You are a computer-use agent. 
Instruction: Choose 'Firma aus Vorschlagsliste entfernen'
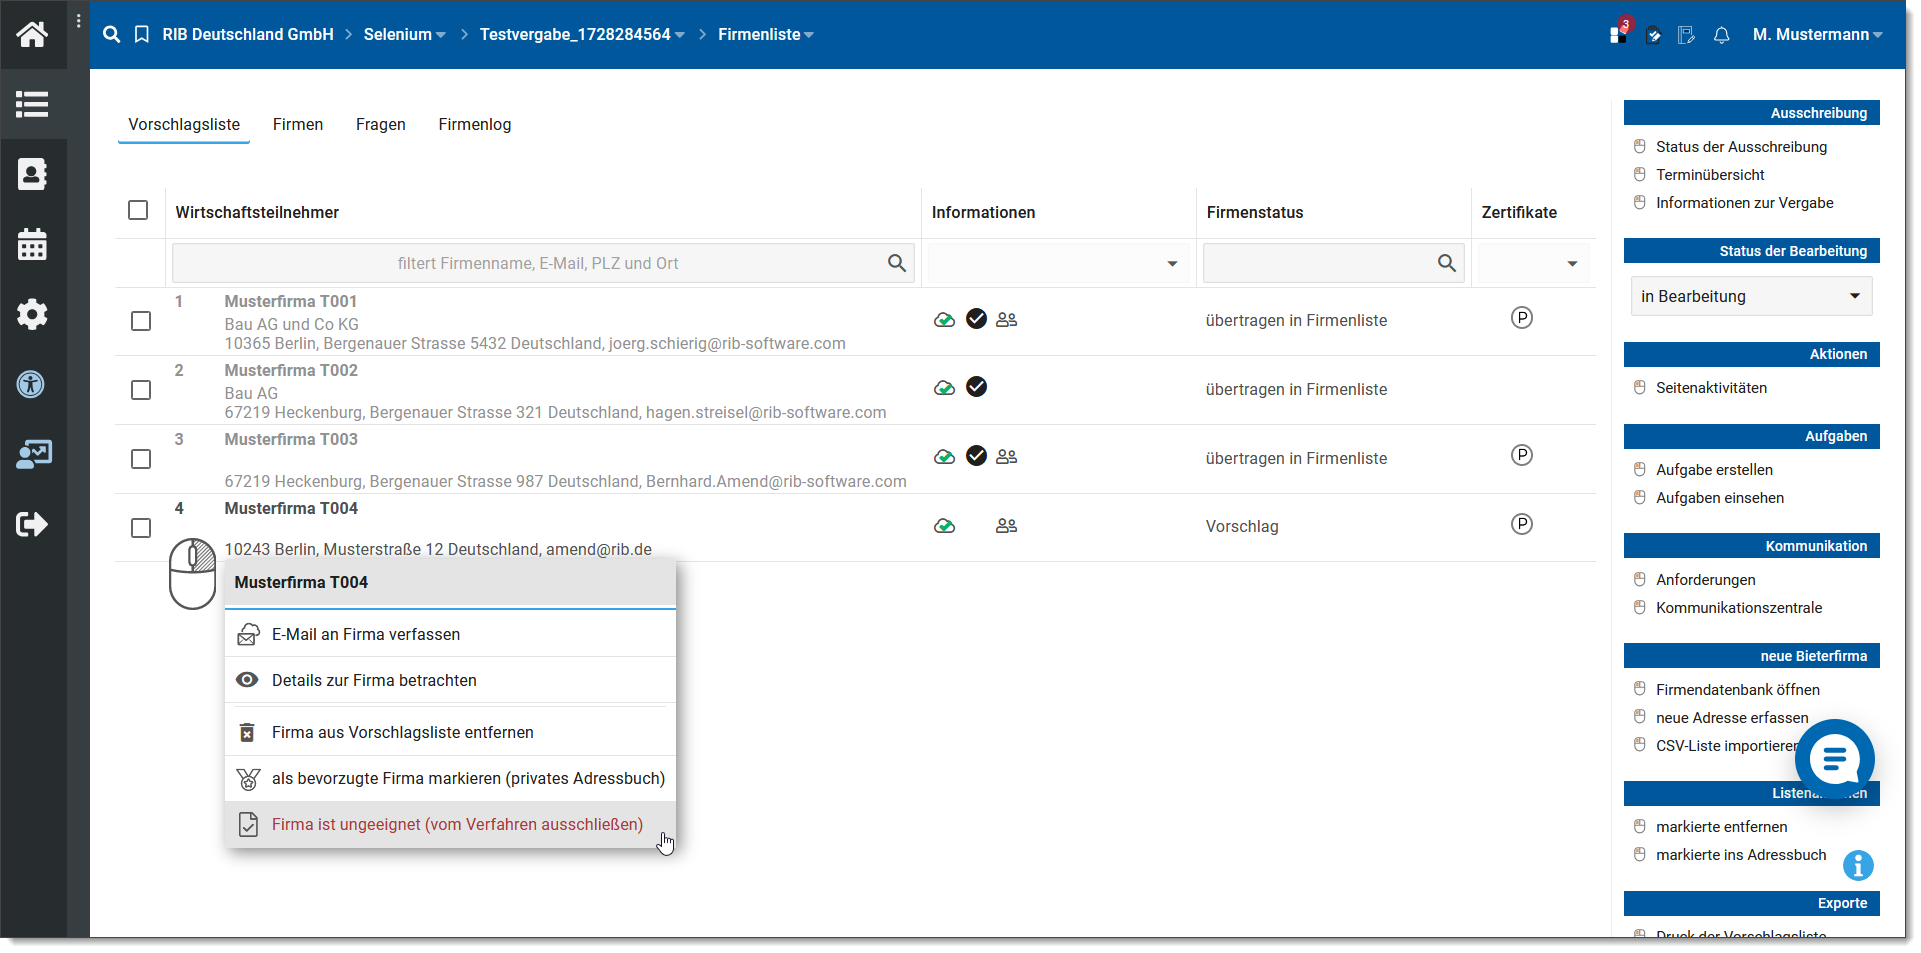(450, 732)
